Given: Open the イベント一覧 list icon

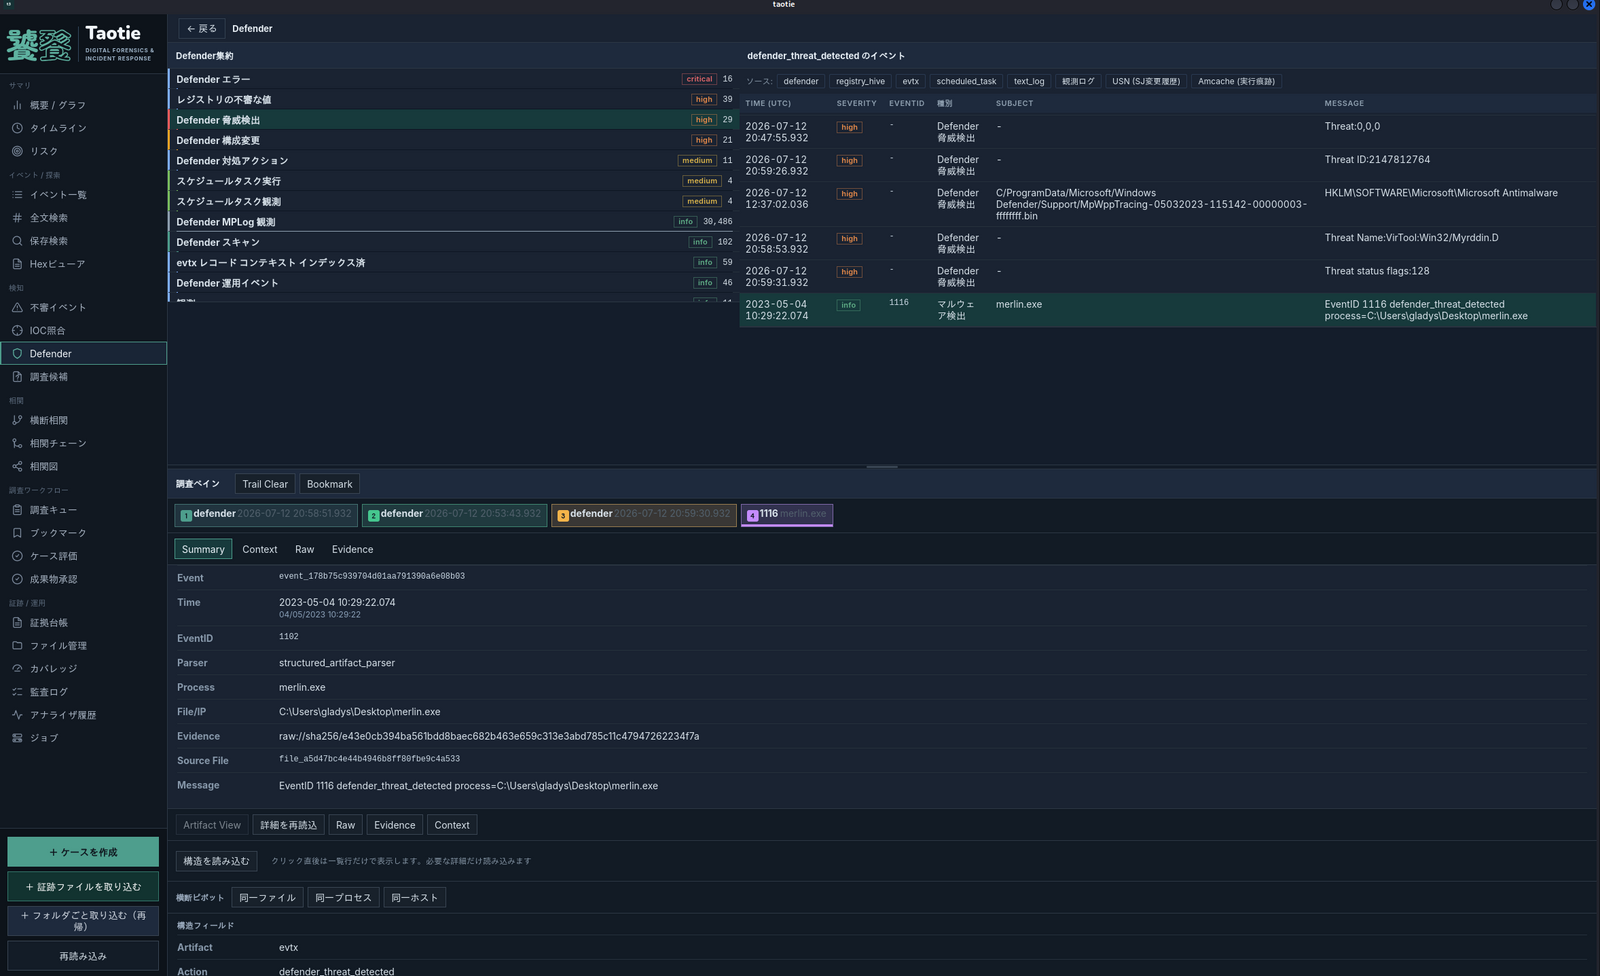Looking at the screenshot, I should point(17,195).
